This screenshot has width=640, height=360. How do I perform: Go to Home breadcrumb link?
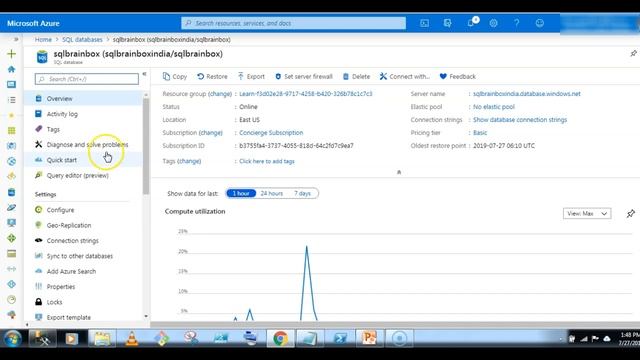pyautogui.click(x=43, y=40)
